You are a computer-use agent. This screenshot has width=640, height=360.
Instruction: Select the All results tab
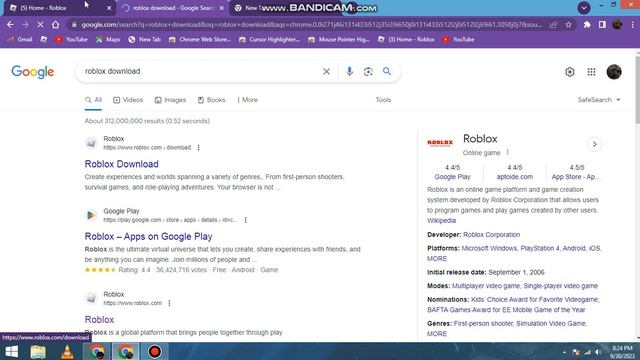pos(93,100)
